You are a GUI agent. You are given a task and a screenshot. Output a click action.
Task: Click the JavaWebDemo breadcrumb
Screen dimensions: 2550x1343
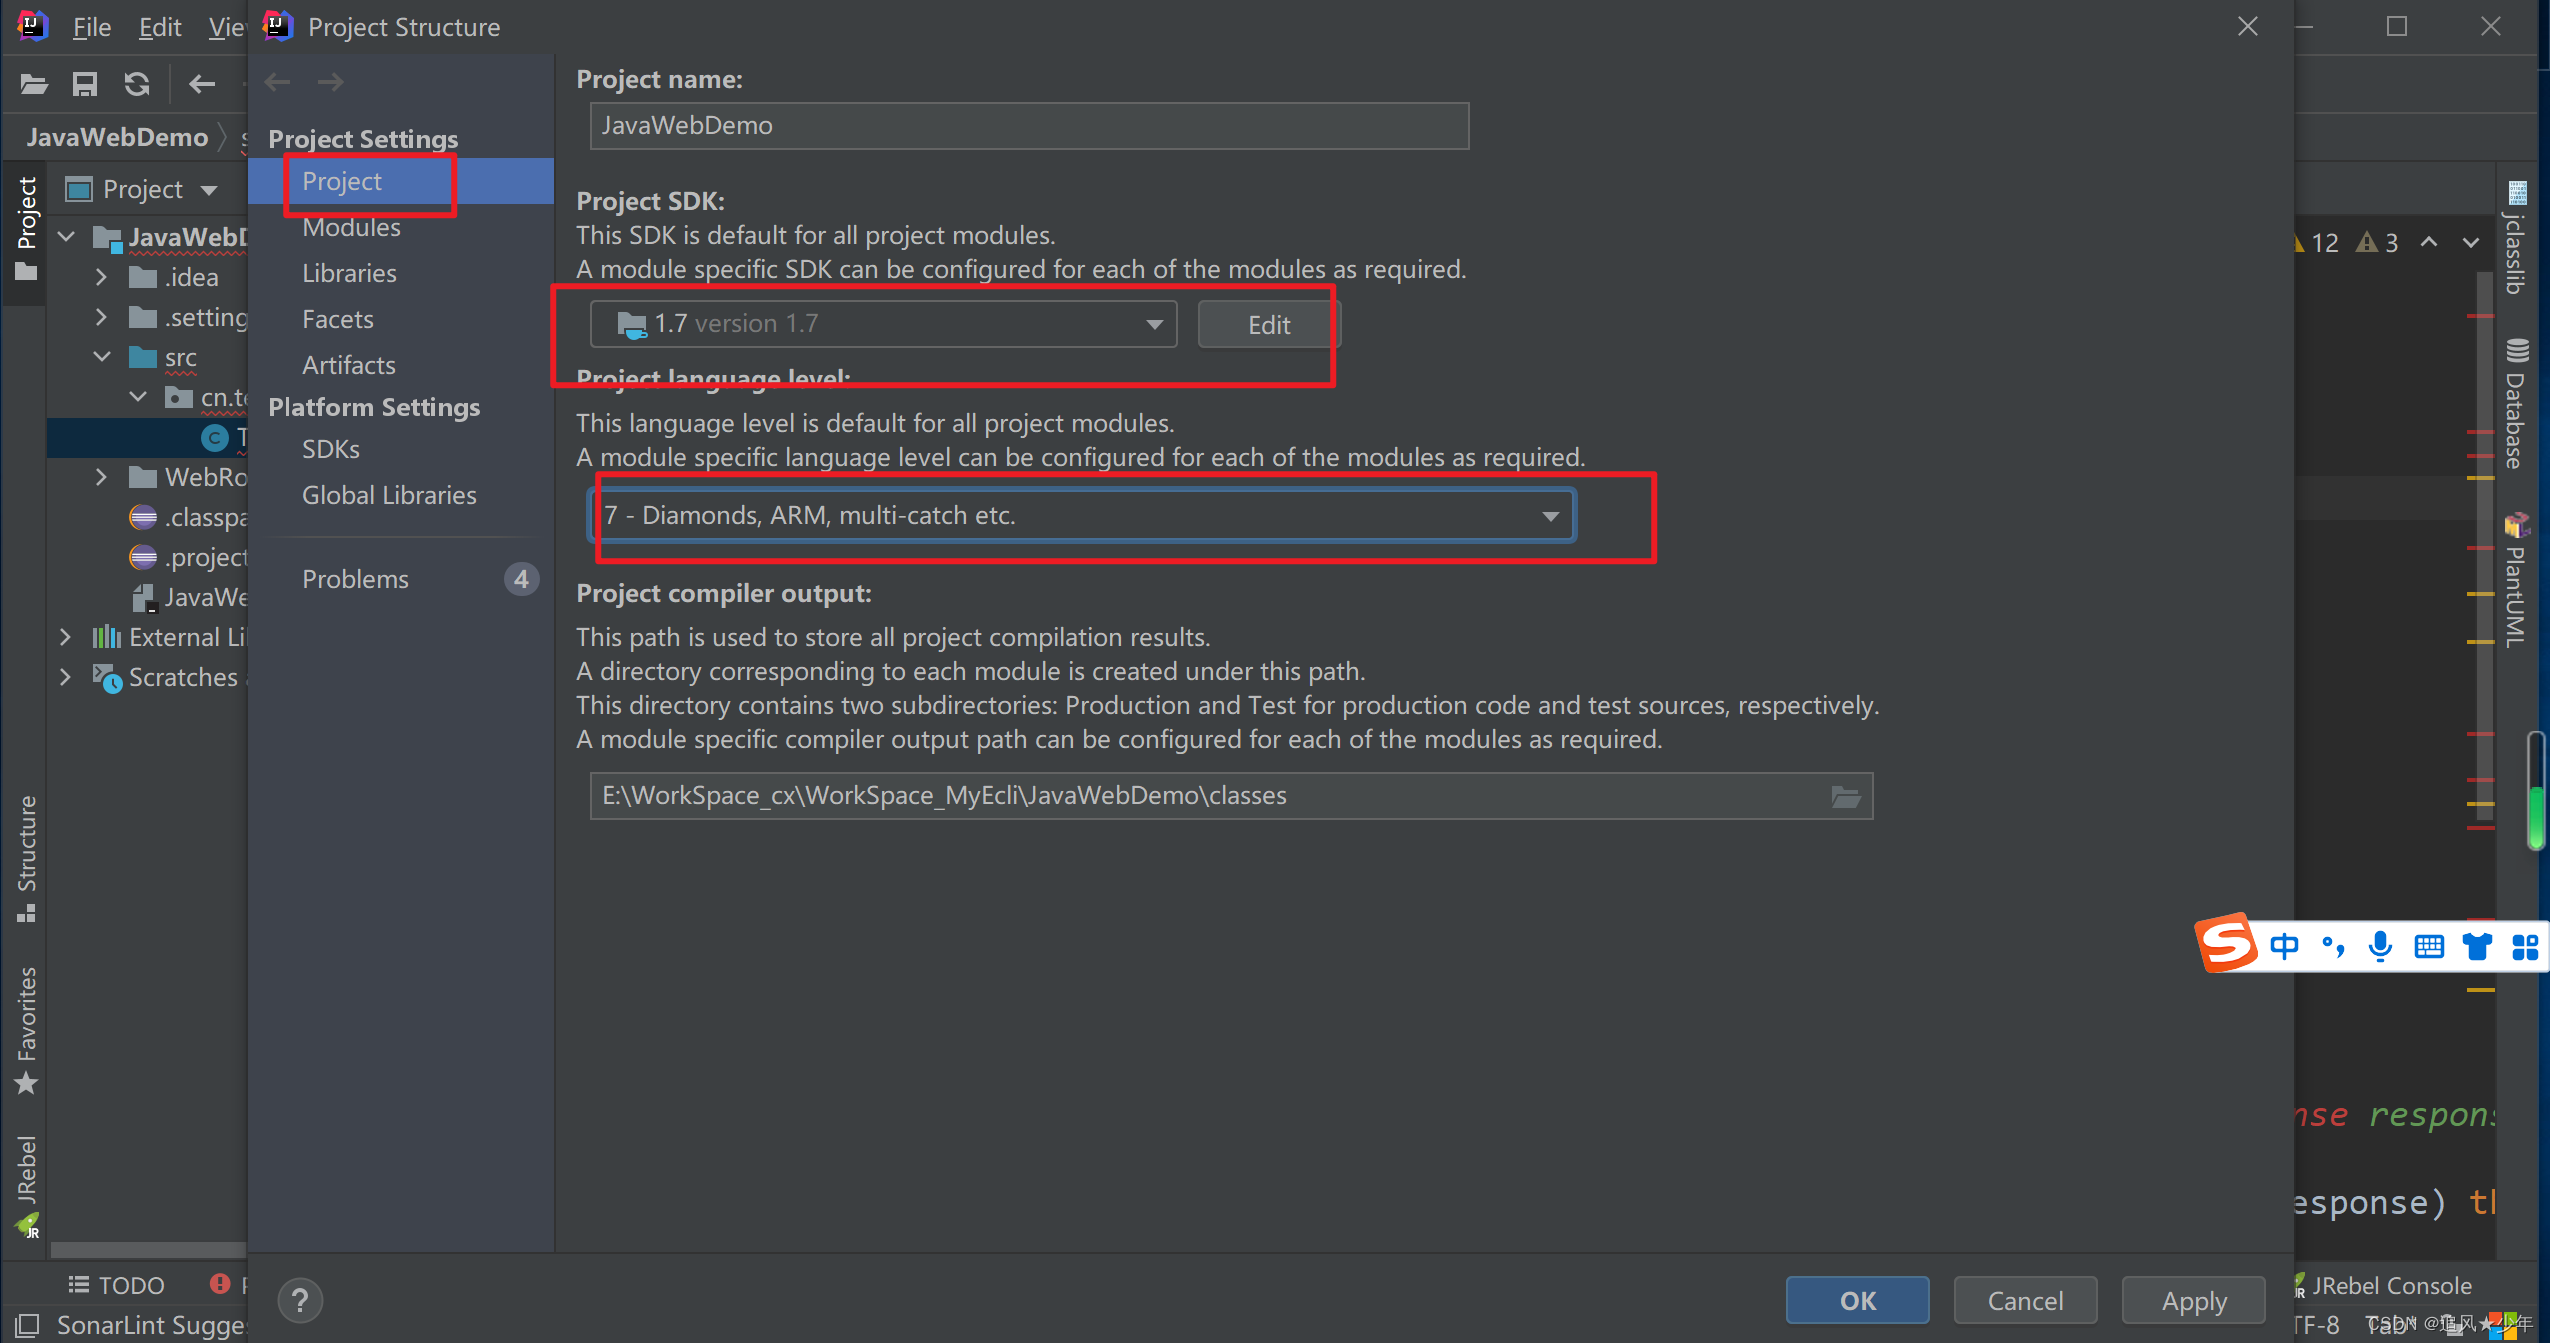[x=117, y=137]
